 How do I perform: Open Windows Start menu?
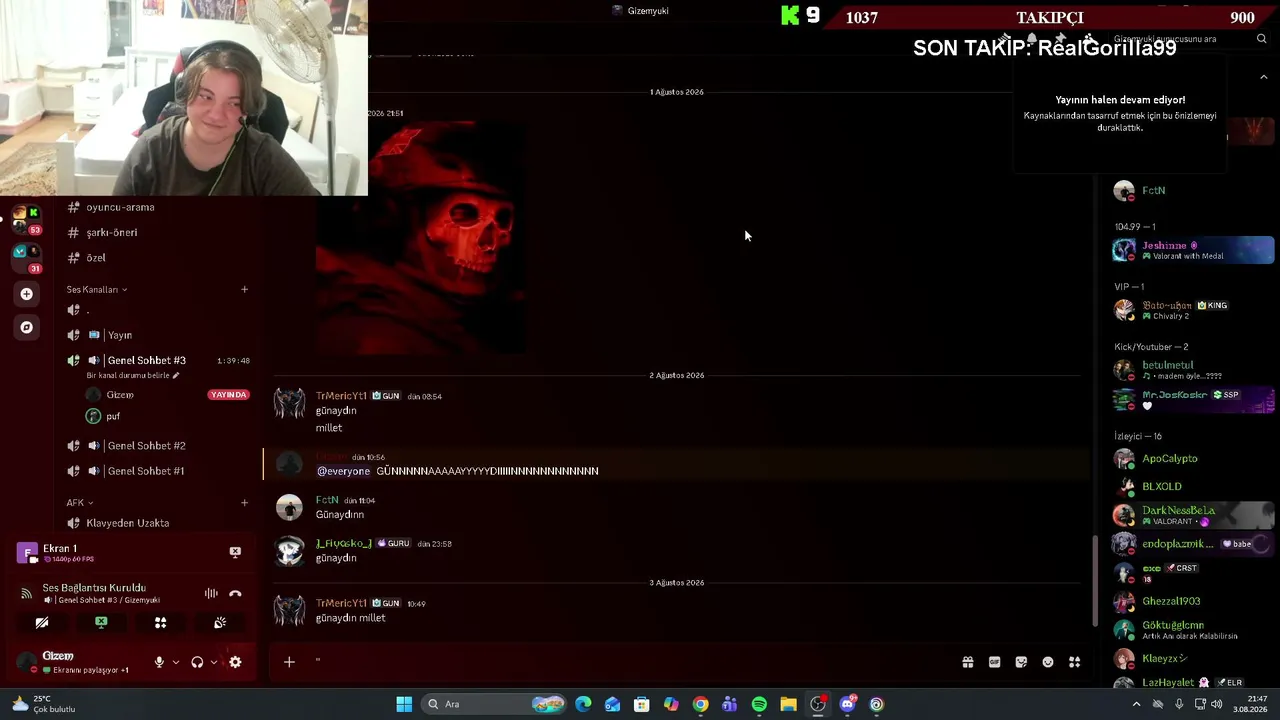click(404, 704)
